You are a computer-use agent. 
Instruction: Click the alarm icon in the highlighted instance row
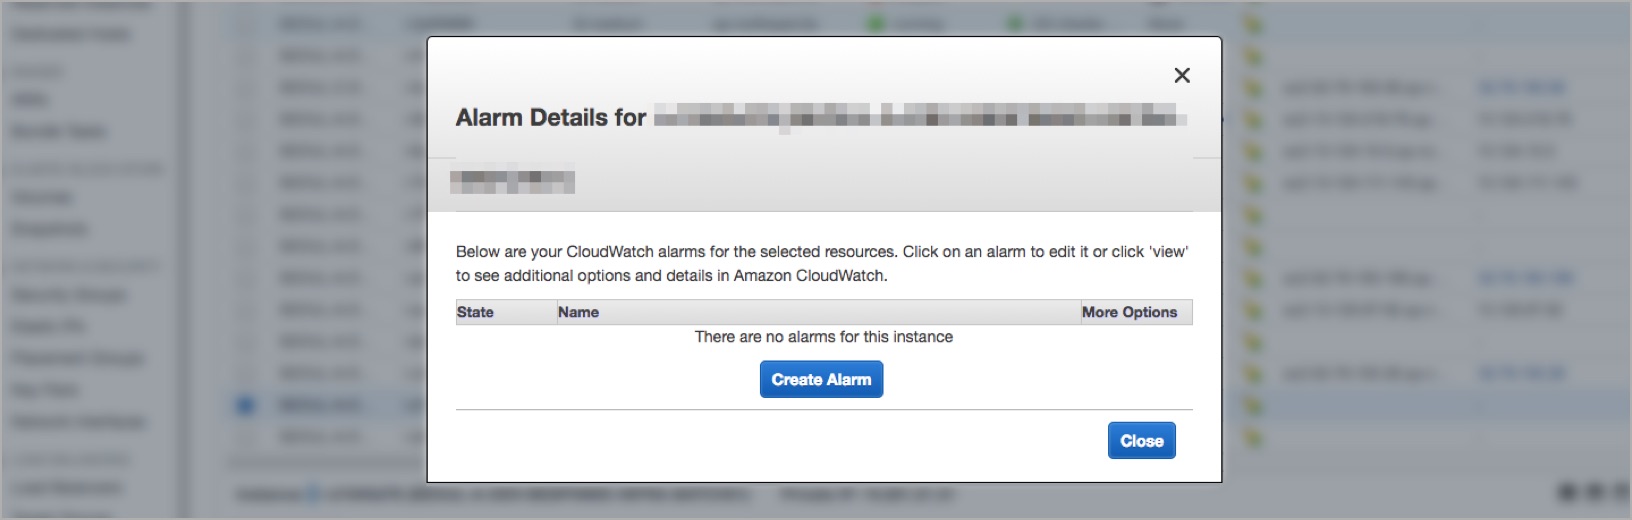(x=1253, y=406)
